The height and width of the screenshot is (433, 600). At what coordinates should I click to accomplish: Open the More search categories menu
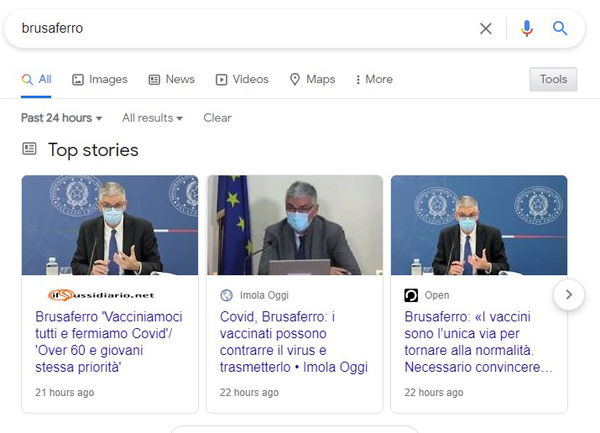(x=374, y=79)
